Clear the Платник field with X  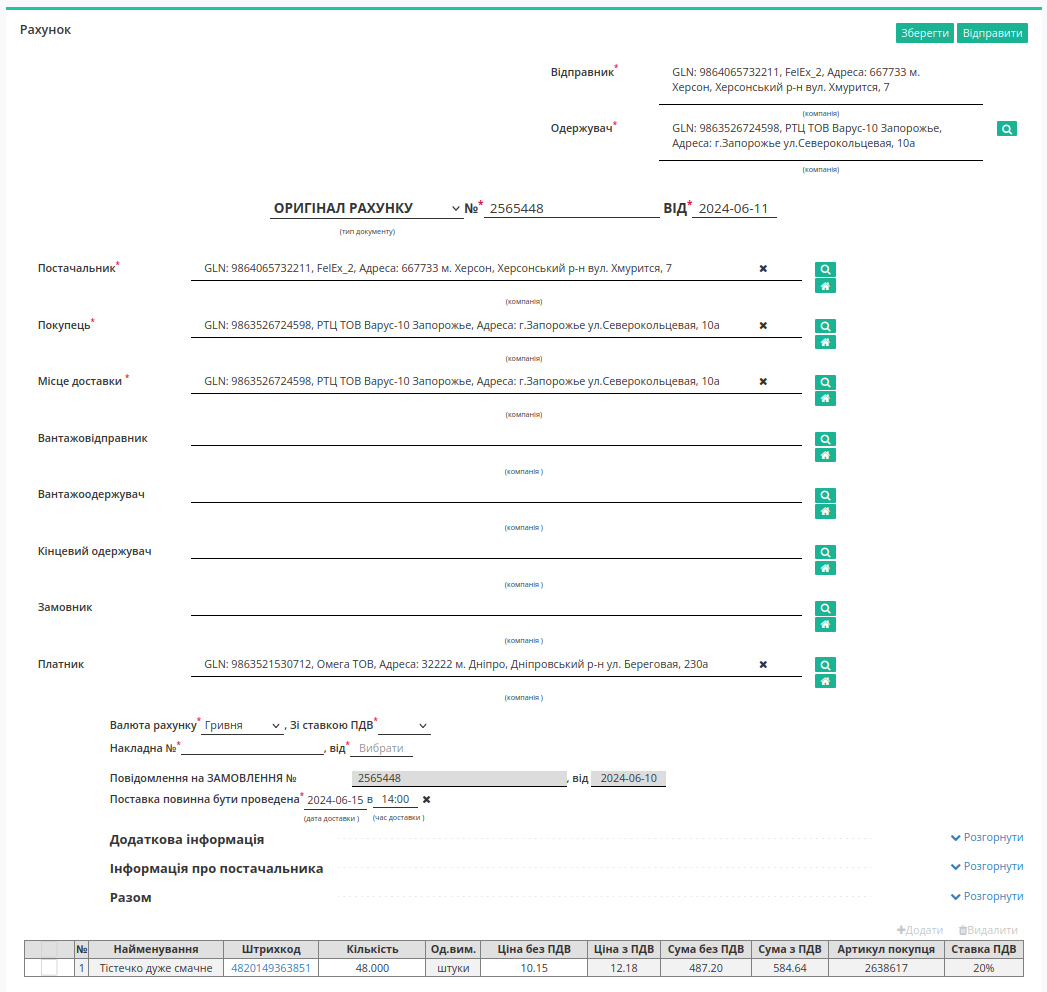763,664
